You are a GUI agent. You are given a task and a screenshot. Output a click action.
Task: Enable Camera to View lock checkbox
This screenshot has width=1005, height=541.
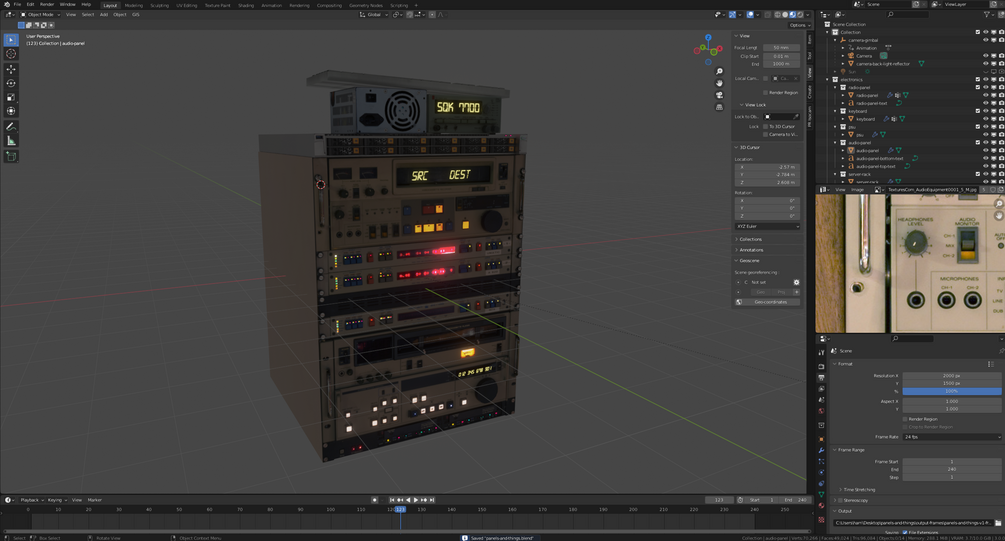click(x=765, y=135)
